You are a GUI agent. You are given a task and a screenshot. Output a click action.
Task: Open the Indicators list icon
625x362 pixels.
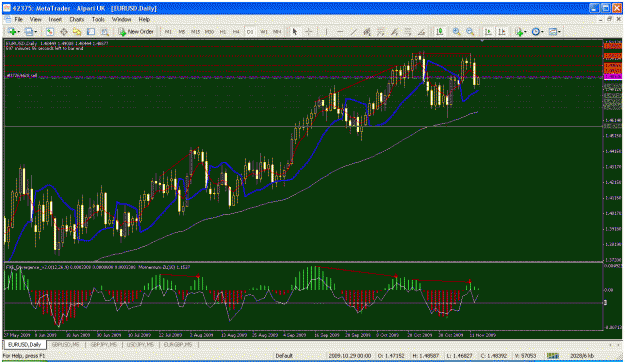pyautogui.click(x=519, y=31)
